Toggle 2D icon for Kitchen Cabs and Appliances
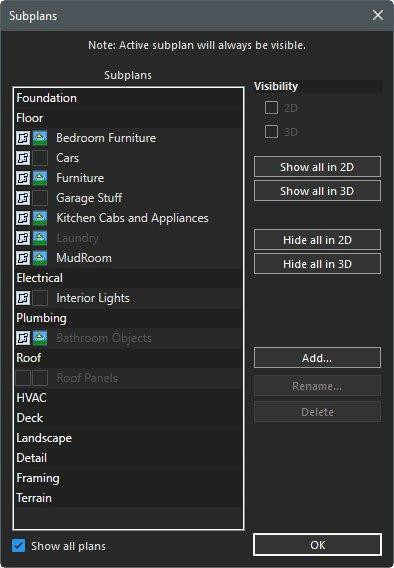 [23, 218]
